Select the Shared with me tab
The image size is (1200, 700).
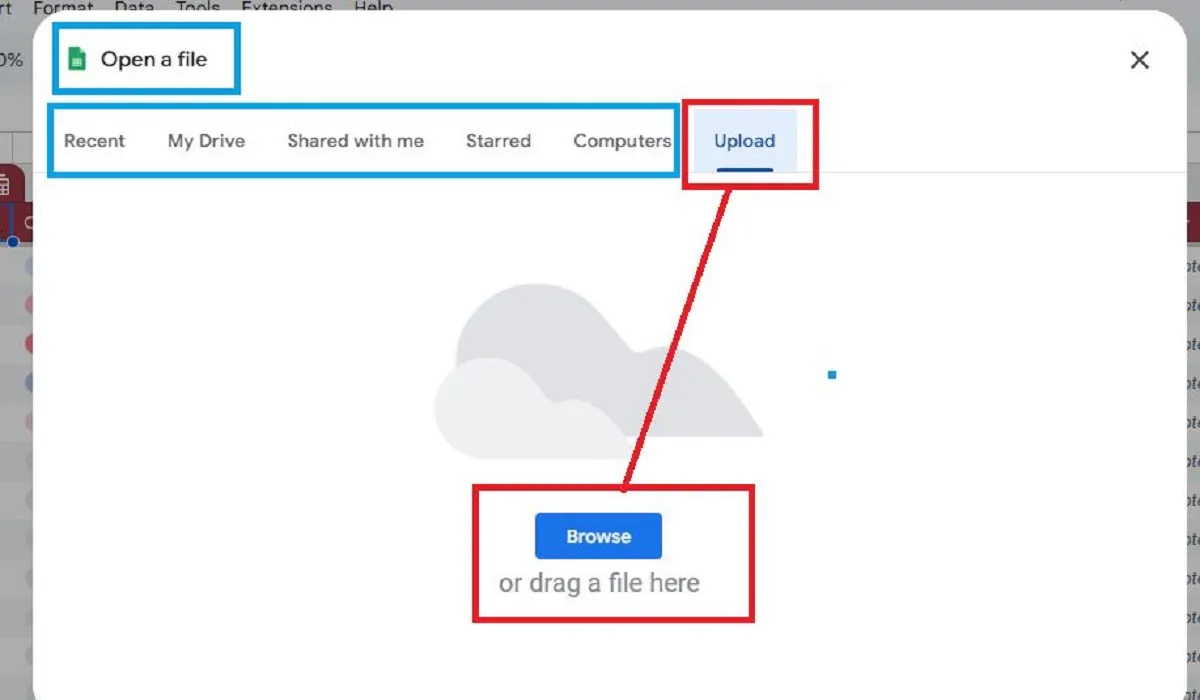355,141
